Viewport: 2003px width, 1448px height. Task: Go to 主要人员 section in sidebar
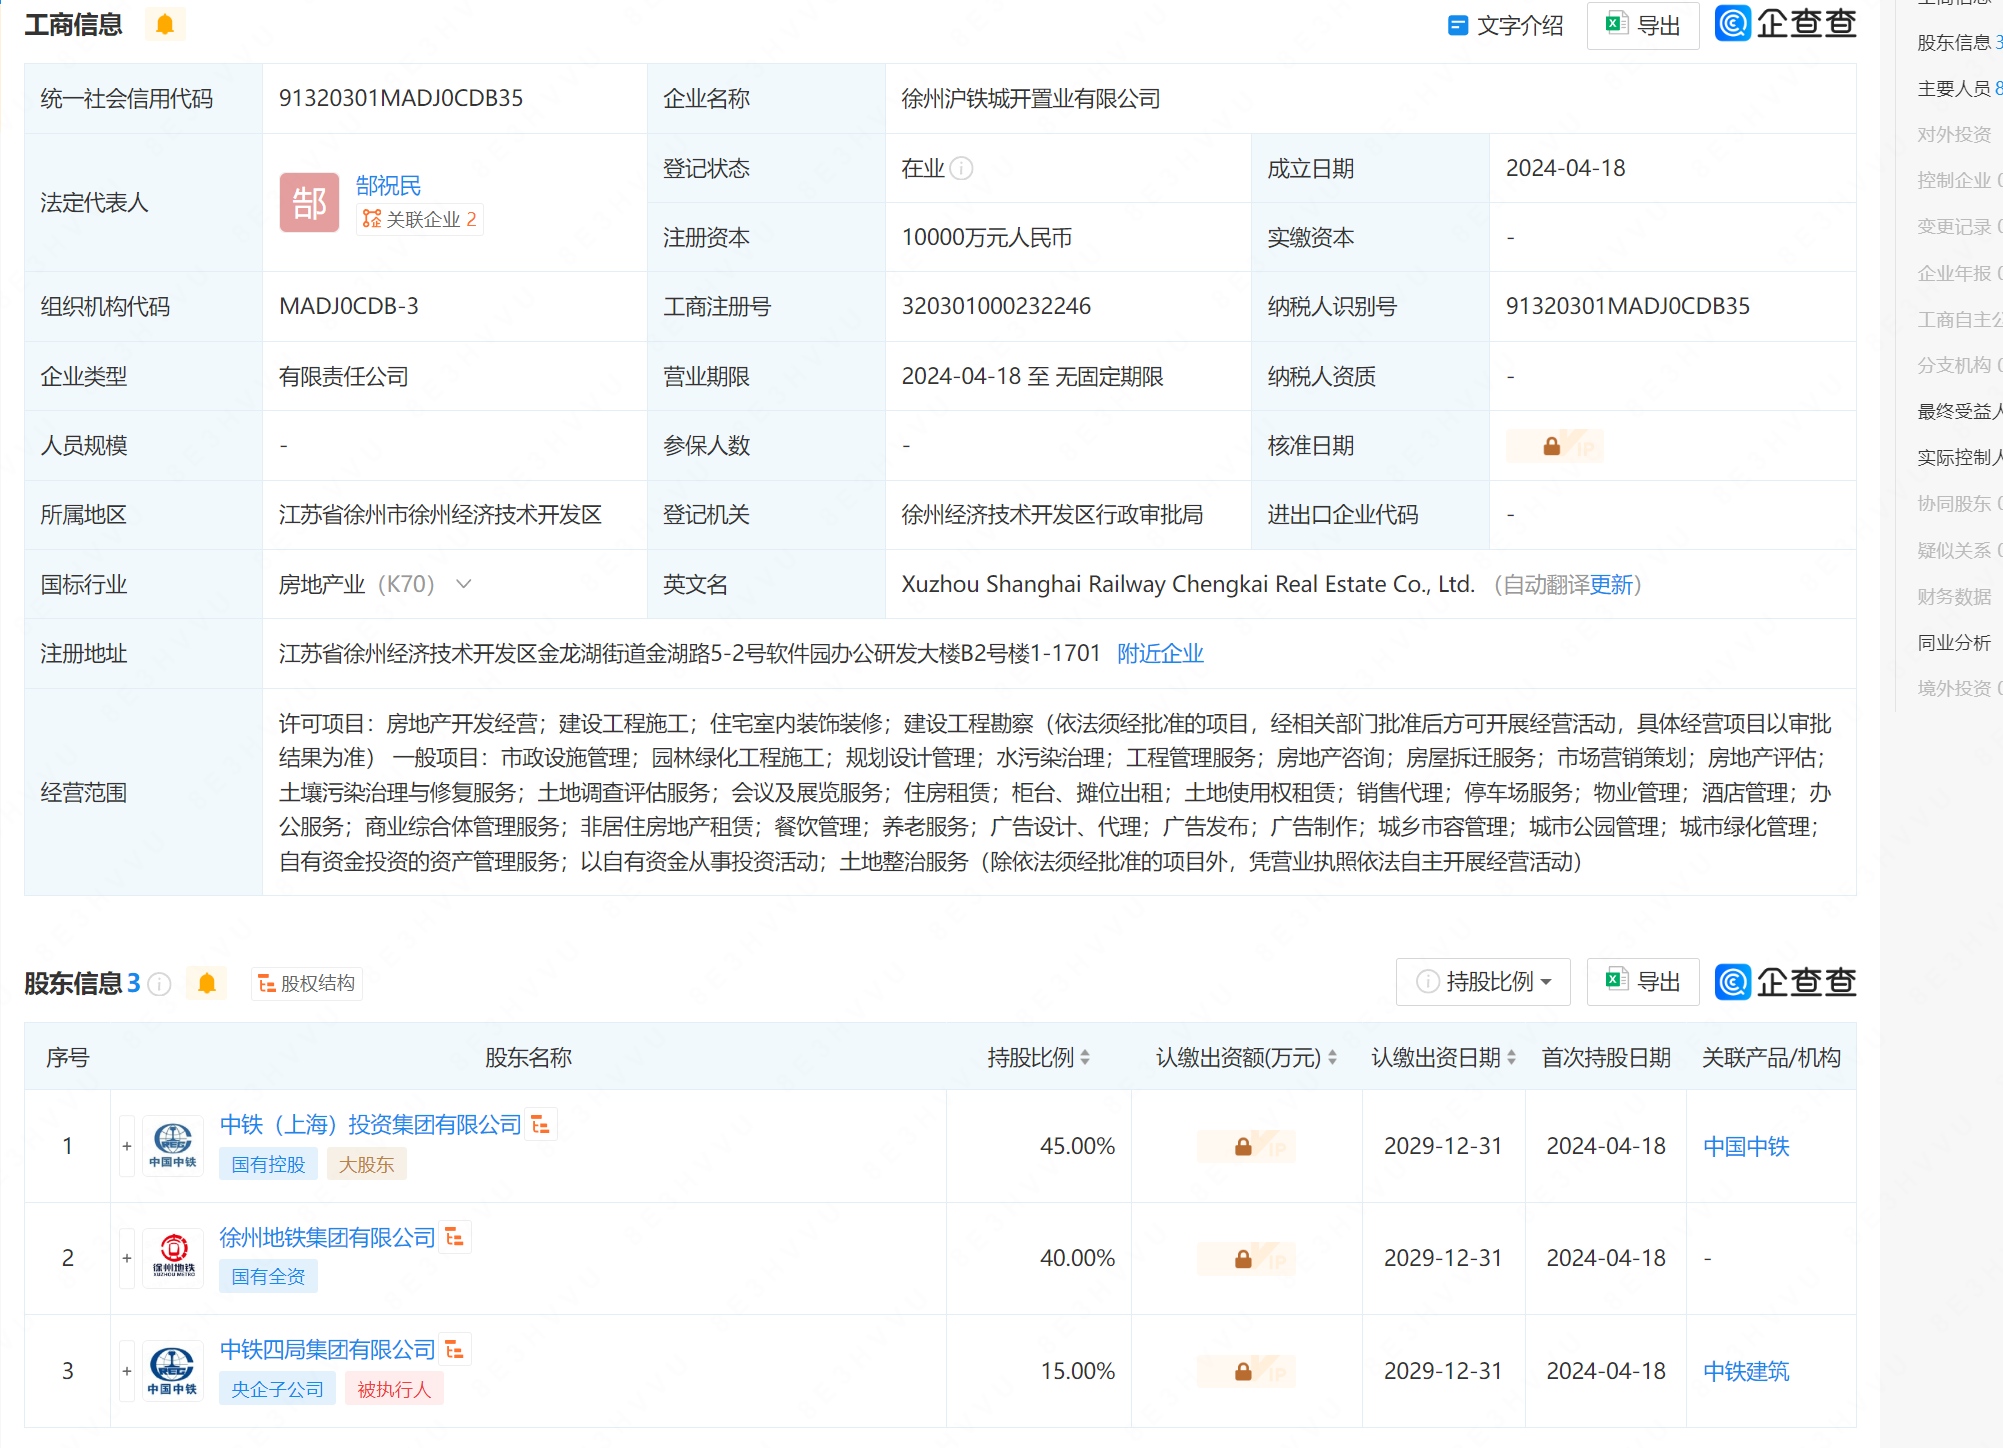pos(1954,89)
